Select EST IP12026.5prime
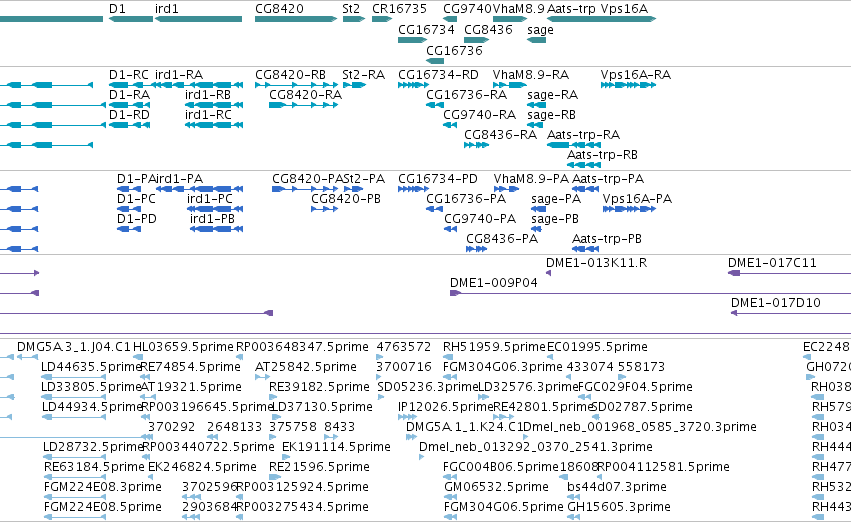851x522 pixels. (x=408, y=417)
